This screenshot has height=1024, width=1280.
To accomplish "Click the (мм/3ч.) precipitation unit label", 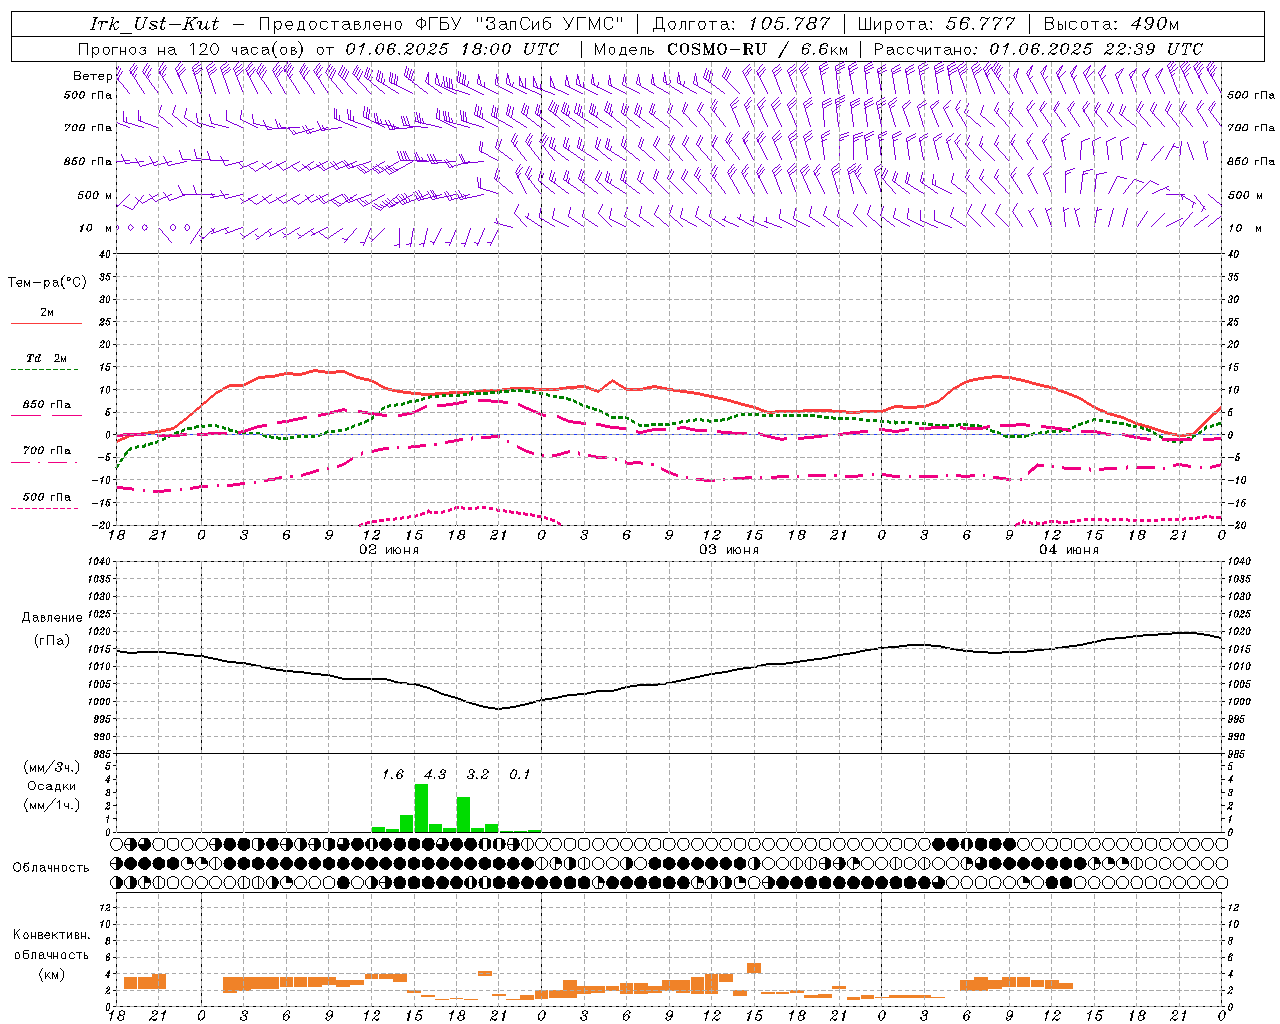I will click(x=52, y=767).
